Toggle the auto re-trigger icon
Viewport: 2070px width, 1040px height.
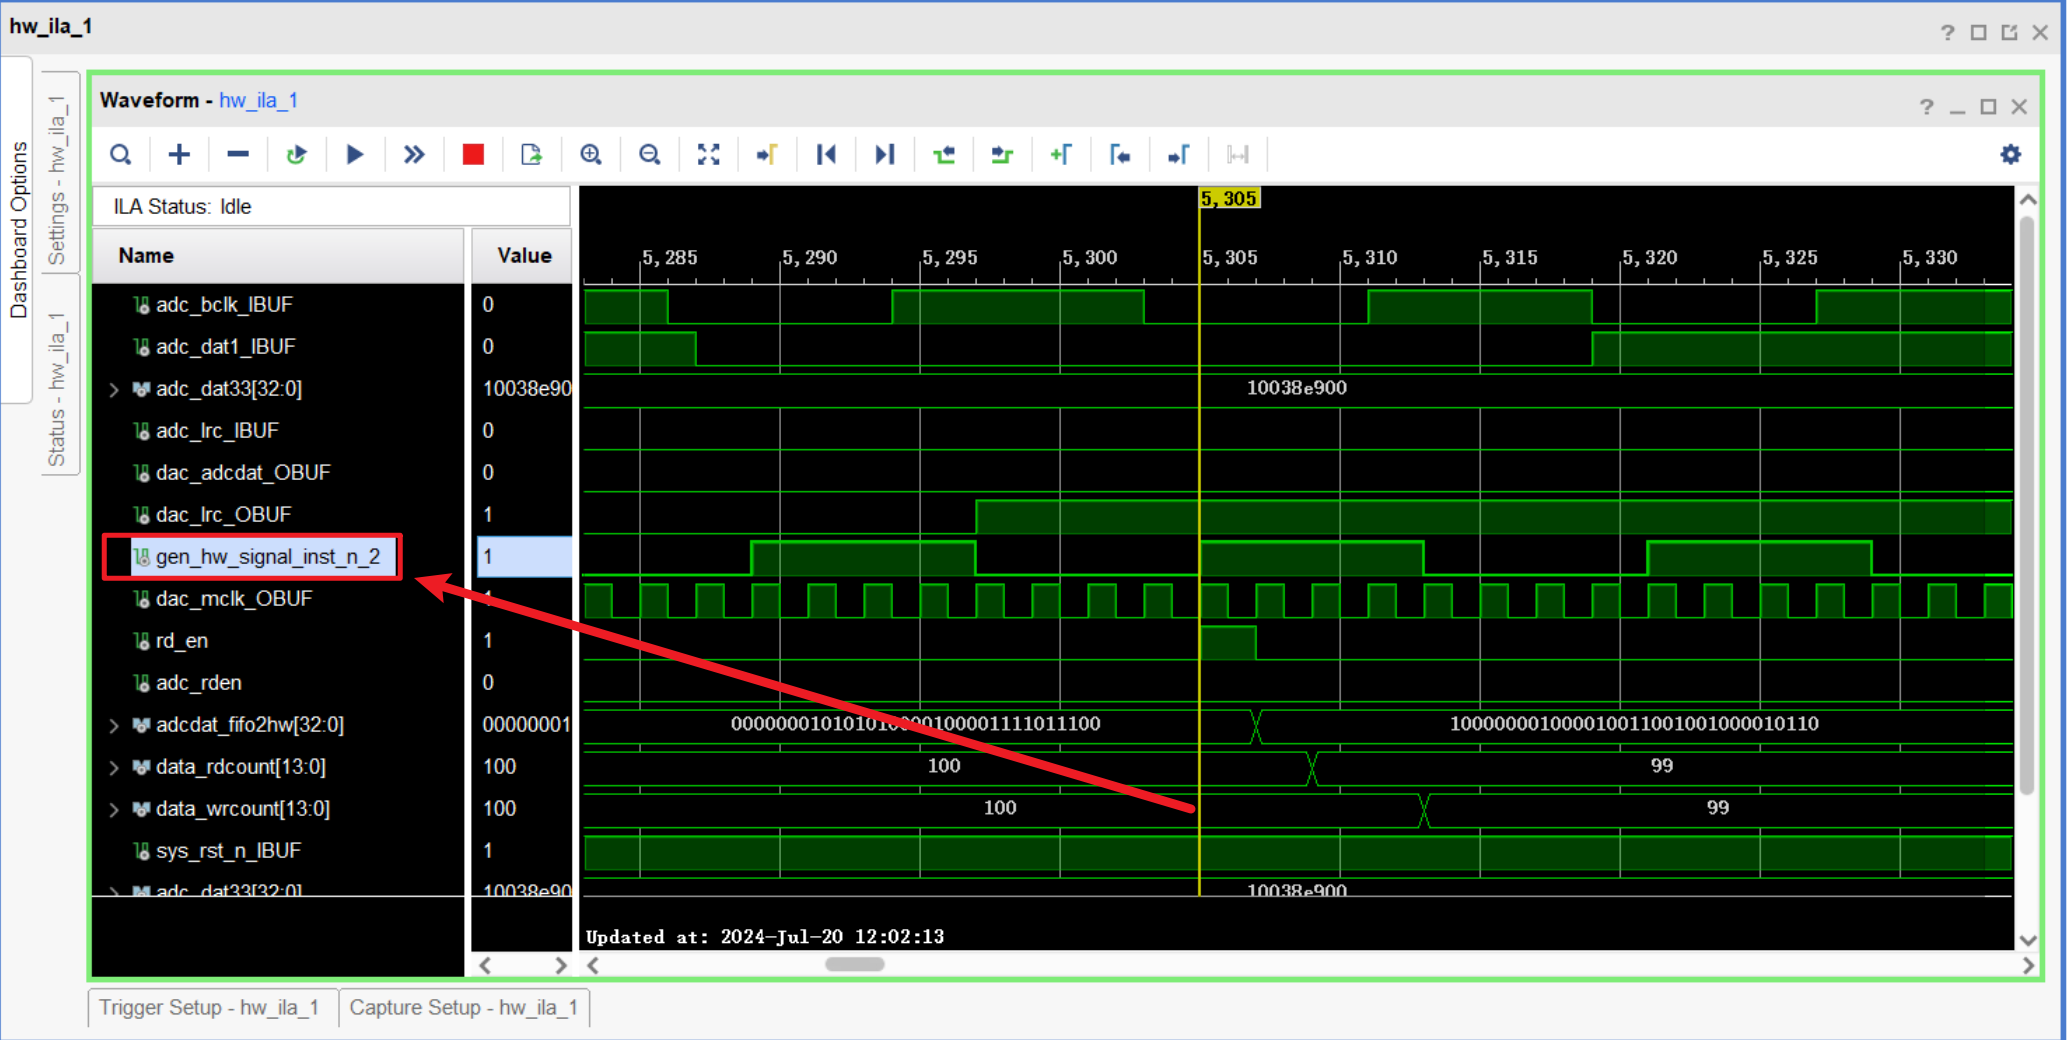pyautogui.click(x=296, y=155)
